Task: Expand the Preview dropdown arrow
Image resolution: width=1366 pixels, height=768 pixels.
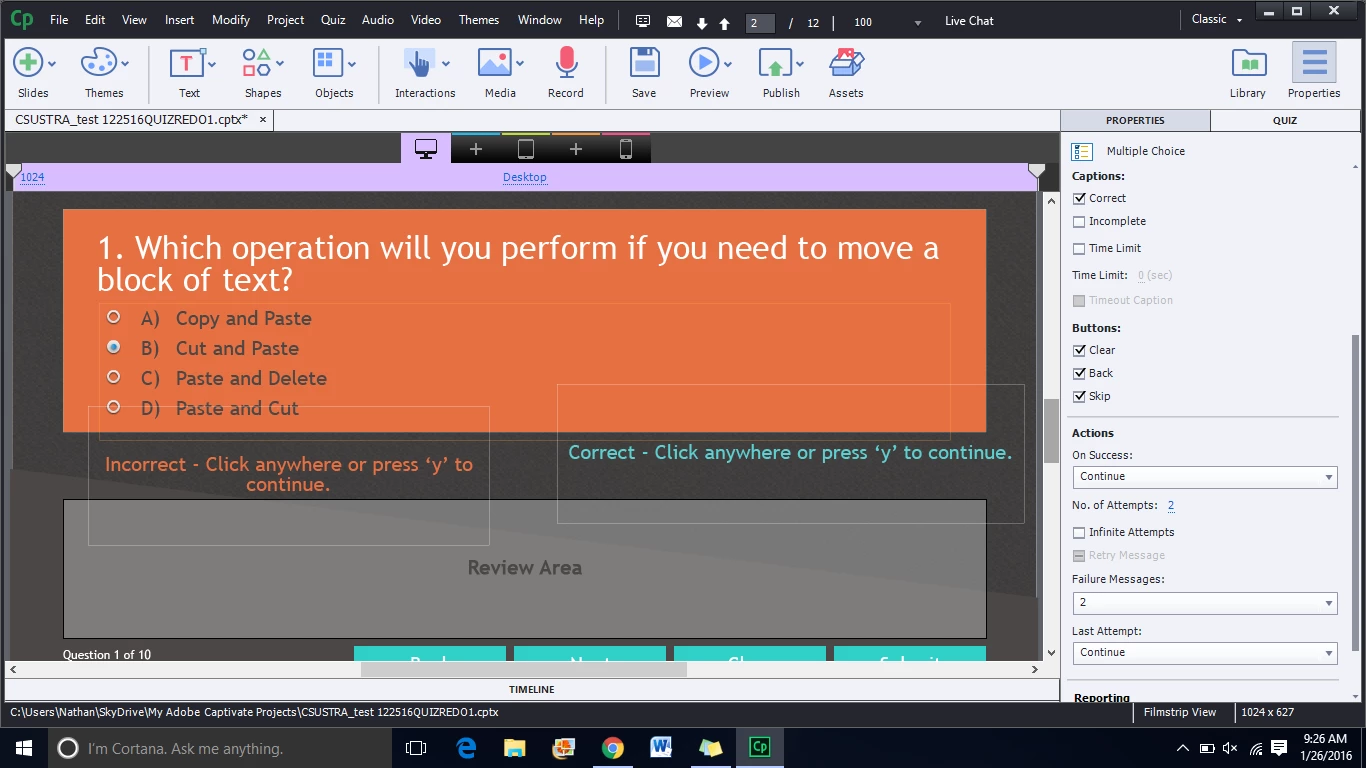Action: point(728,64)
